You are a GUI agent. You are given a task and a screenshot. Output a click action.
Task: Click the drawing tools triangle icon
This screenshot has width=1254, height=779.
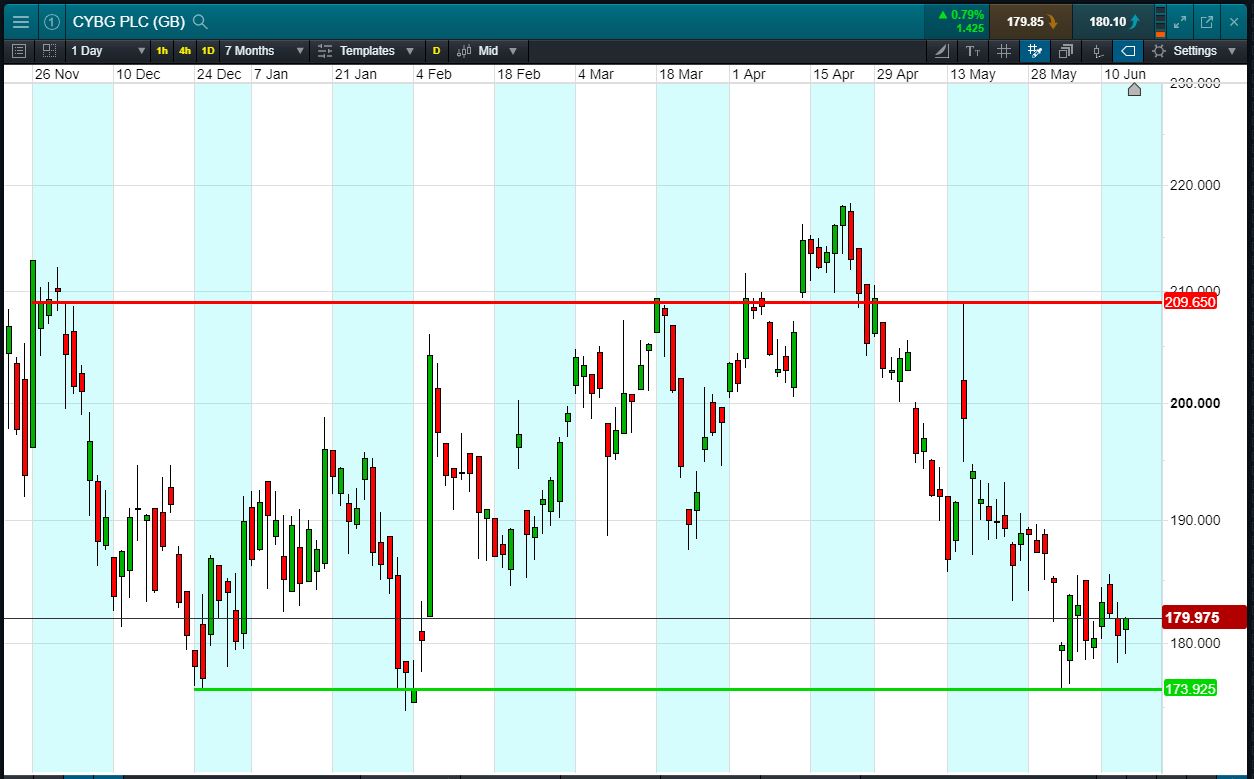(x=942, y=50)
